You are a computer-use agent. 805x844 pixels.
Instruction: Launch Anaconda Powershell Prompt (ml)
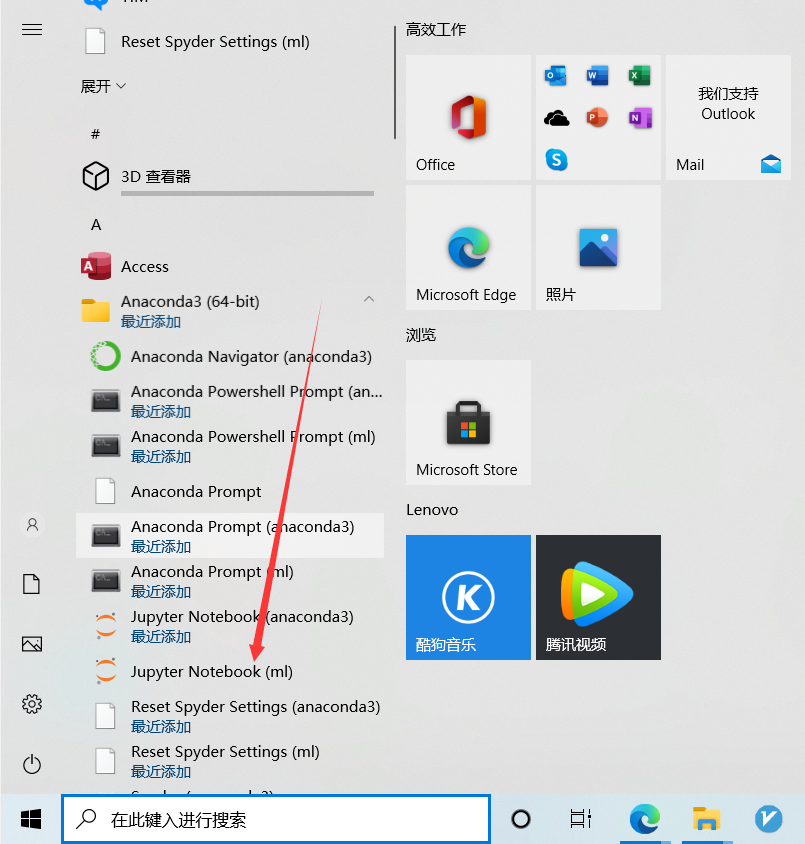[229, 446]
